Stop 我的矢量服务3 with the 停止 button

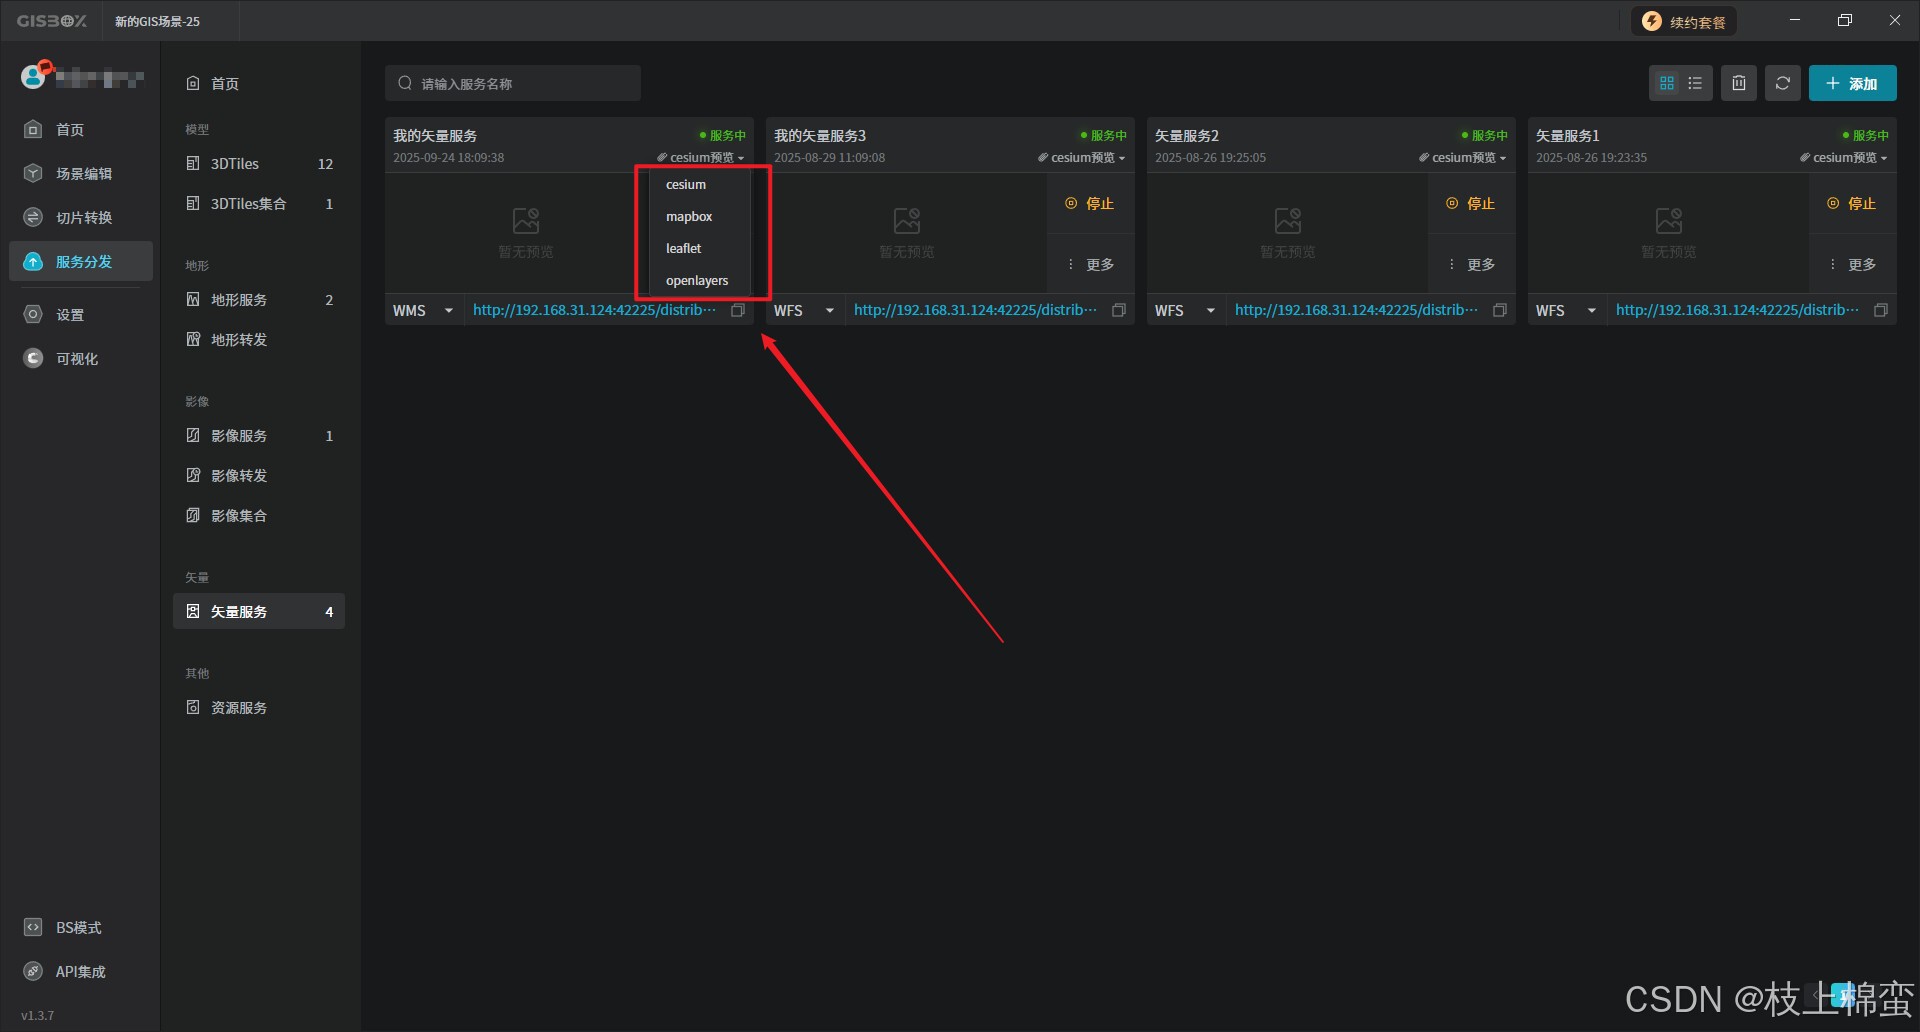(x=1090, y=203)
